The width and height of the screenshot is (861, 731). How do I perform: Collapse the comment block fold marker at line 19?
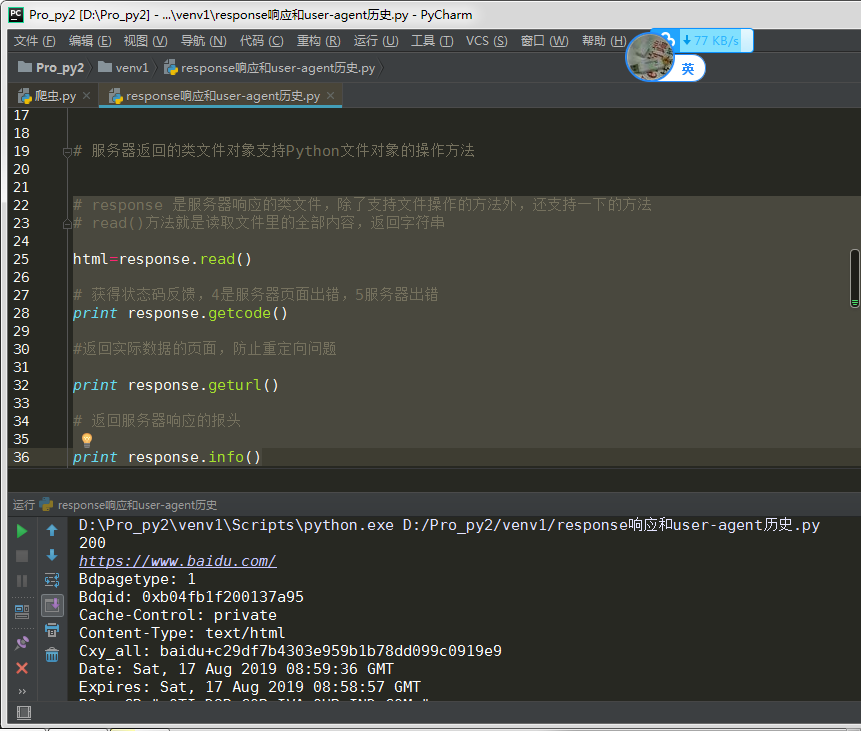click(66, 151)
